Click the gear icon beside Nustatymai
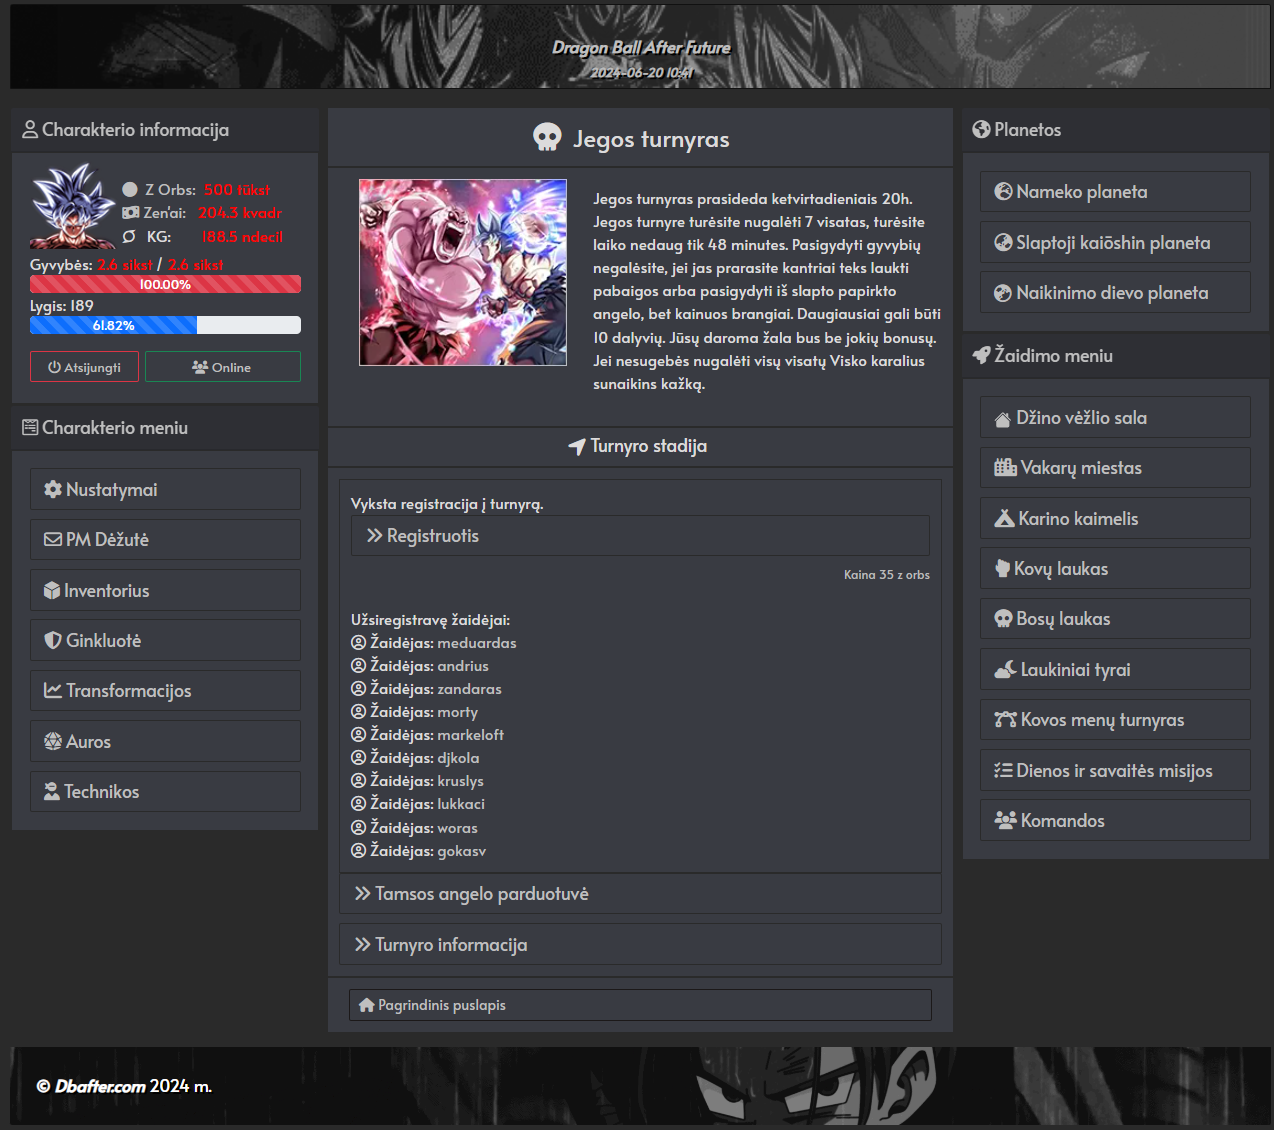 tap(53, 490)
